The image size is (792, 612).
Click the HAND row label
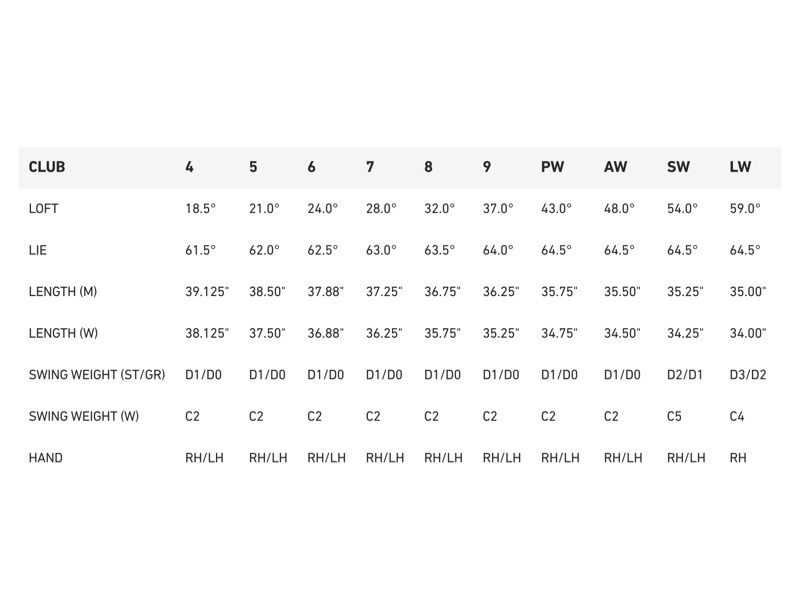coord(46,458)
